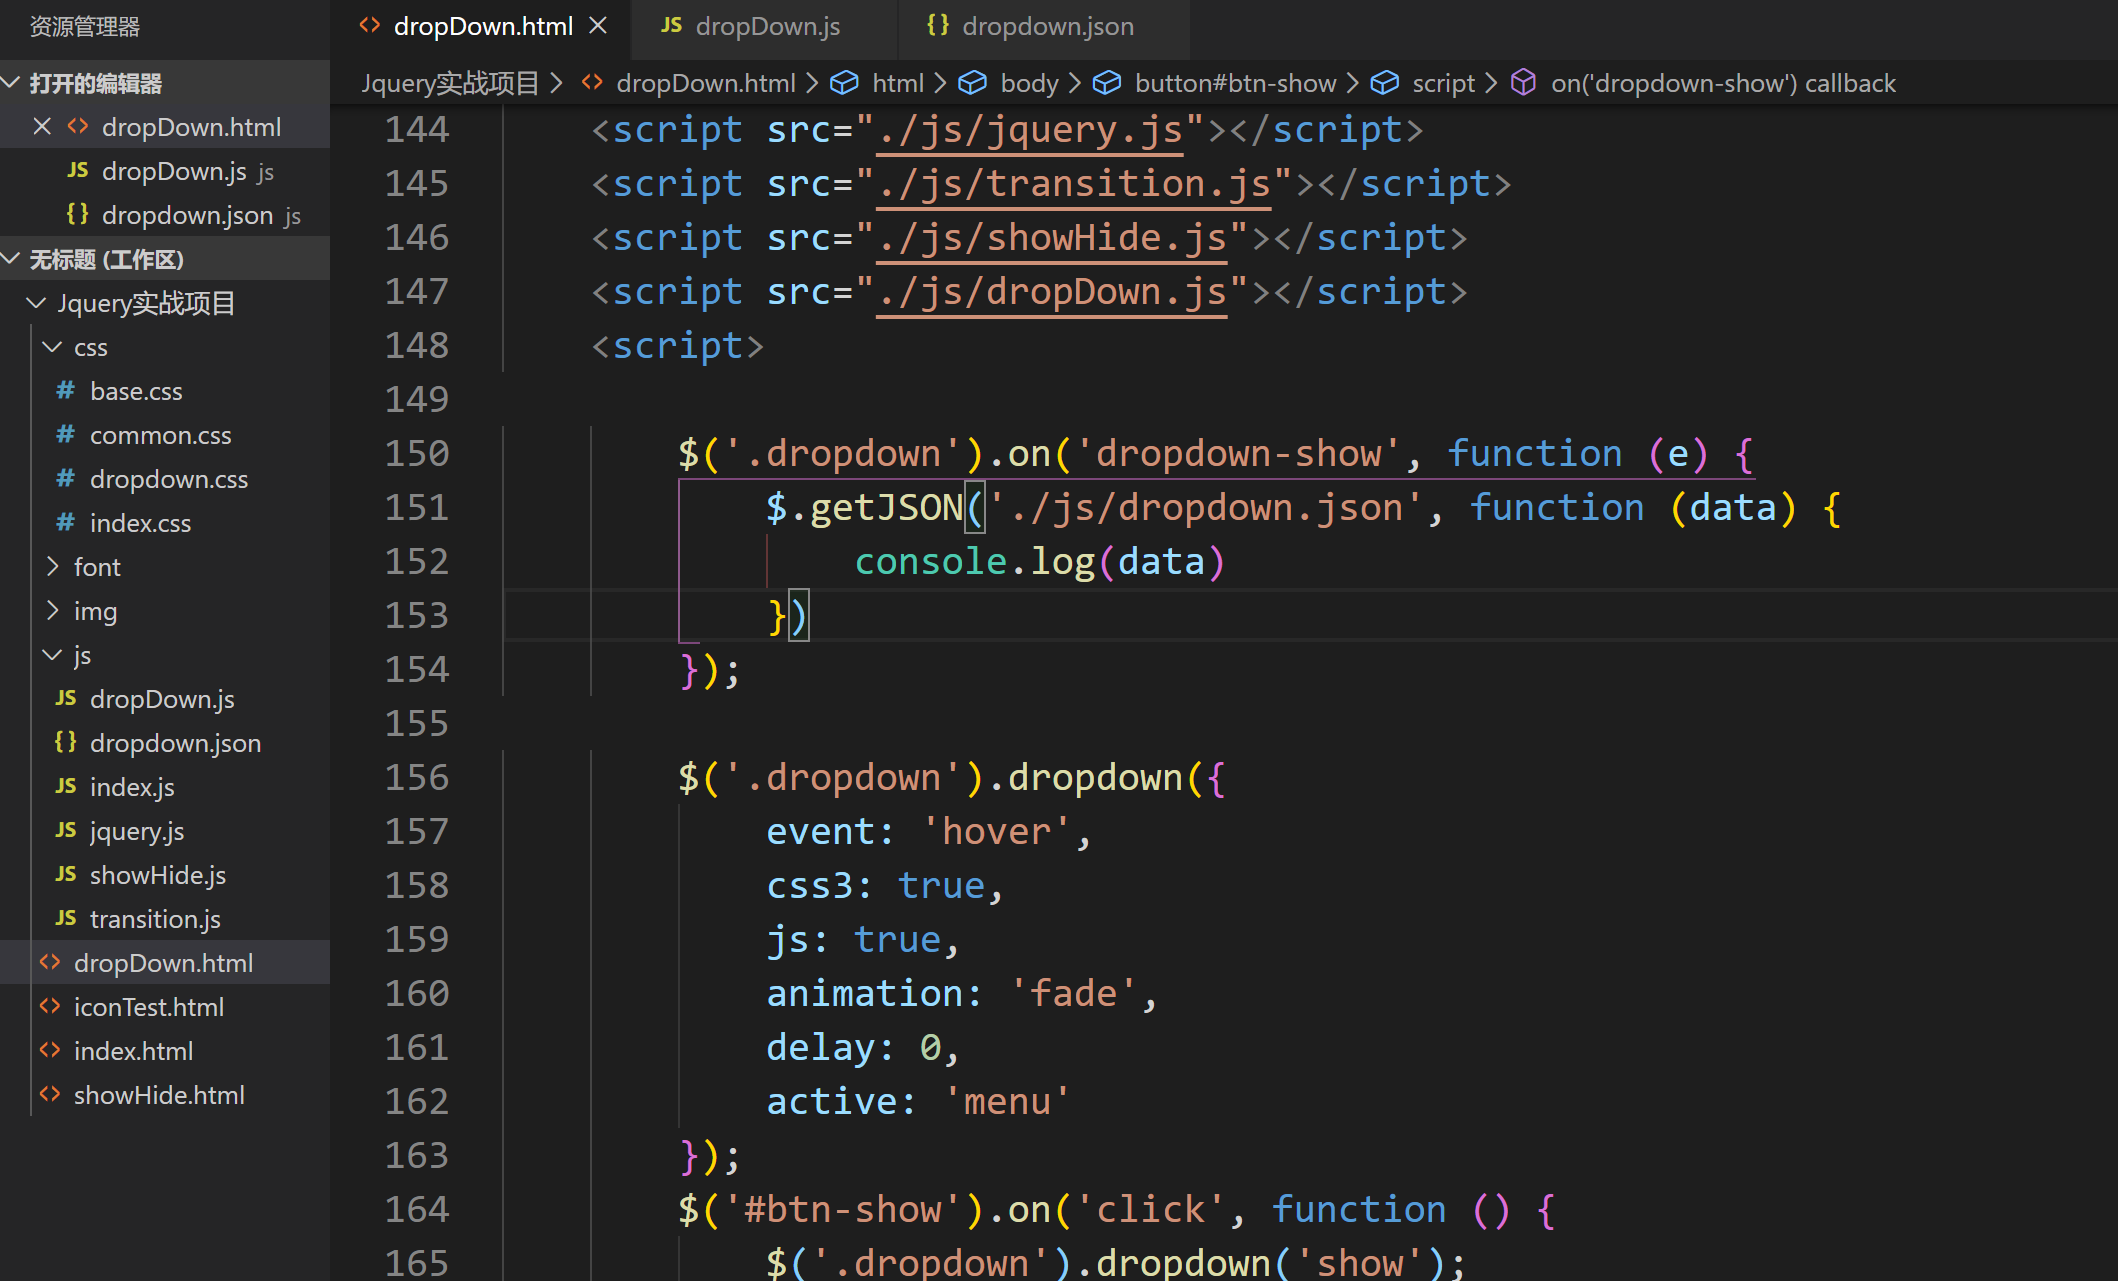Open iconTest.html from the explorer
This screenshot has width=2118, height=1281.
click(x=165, y=1007)
